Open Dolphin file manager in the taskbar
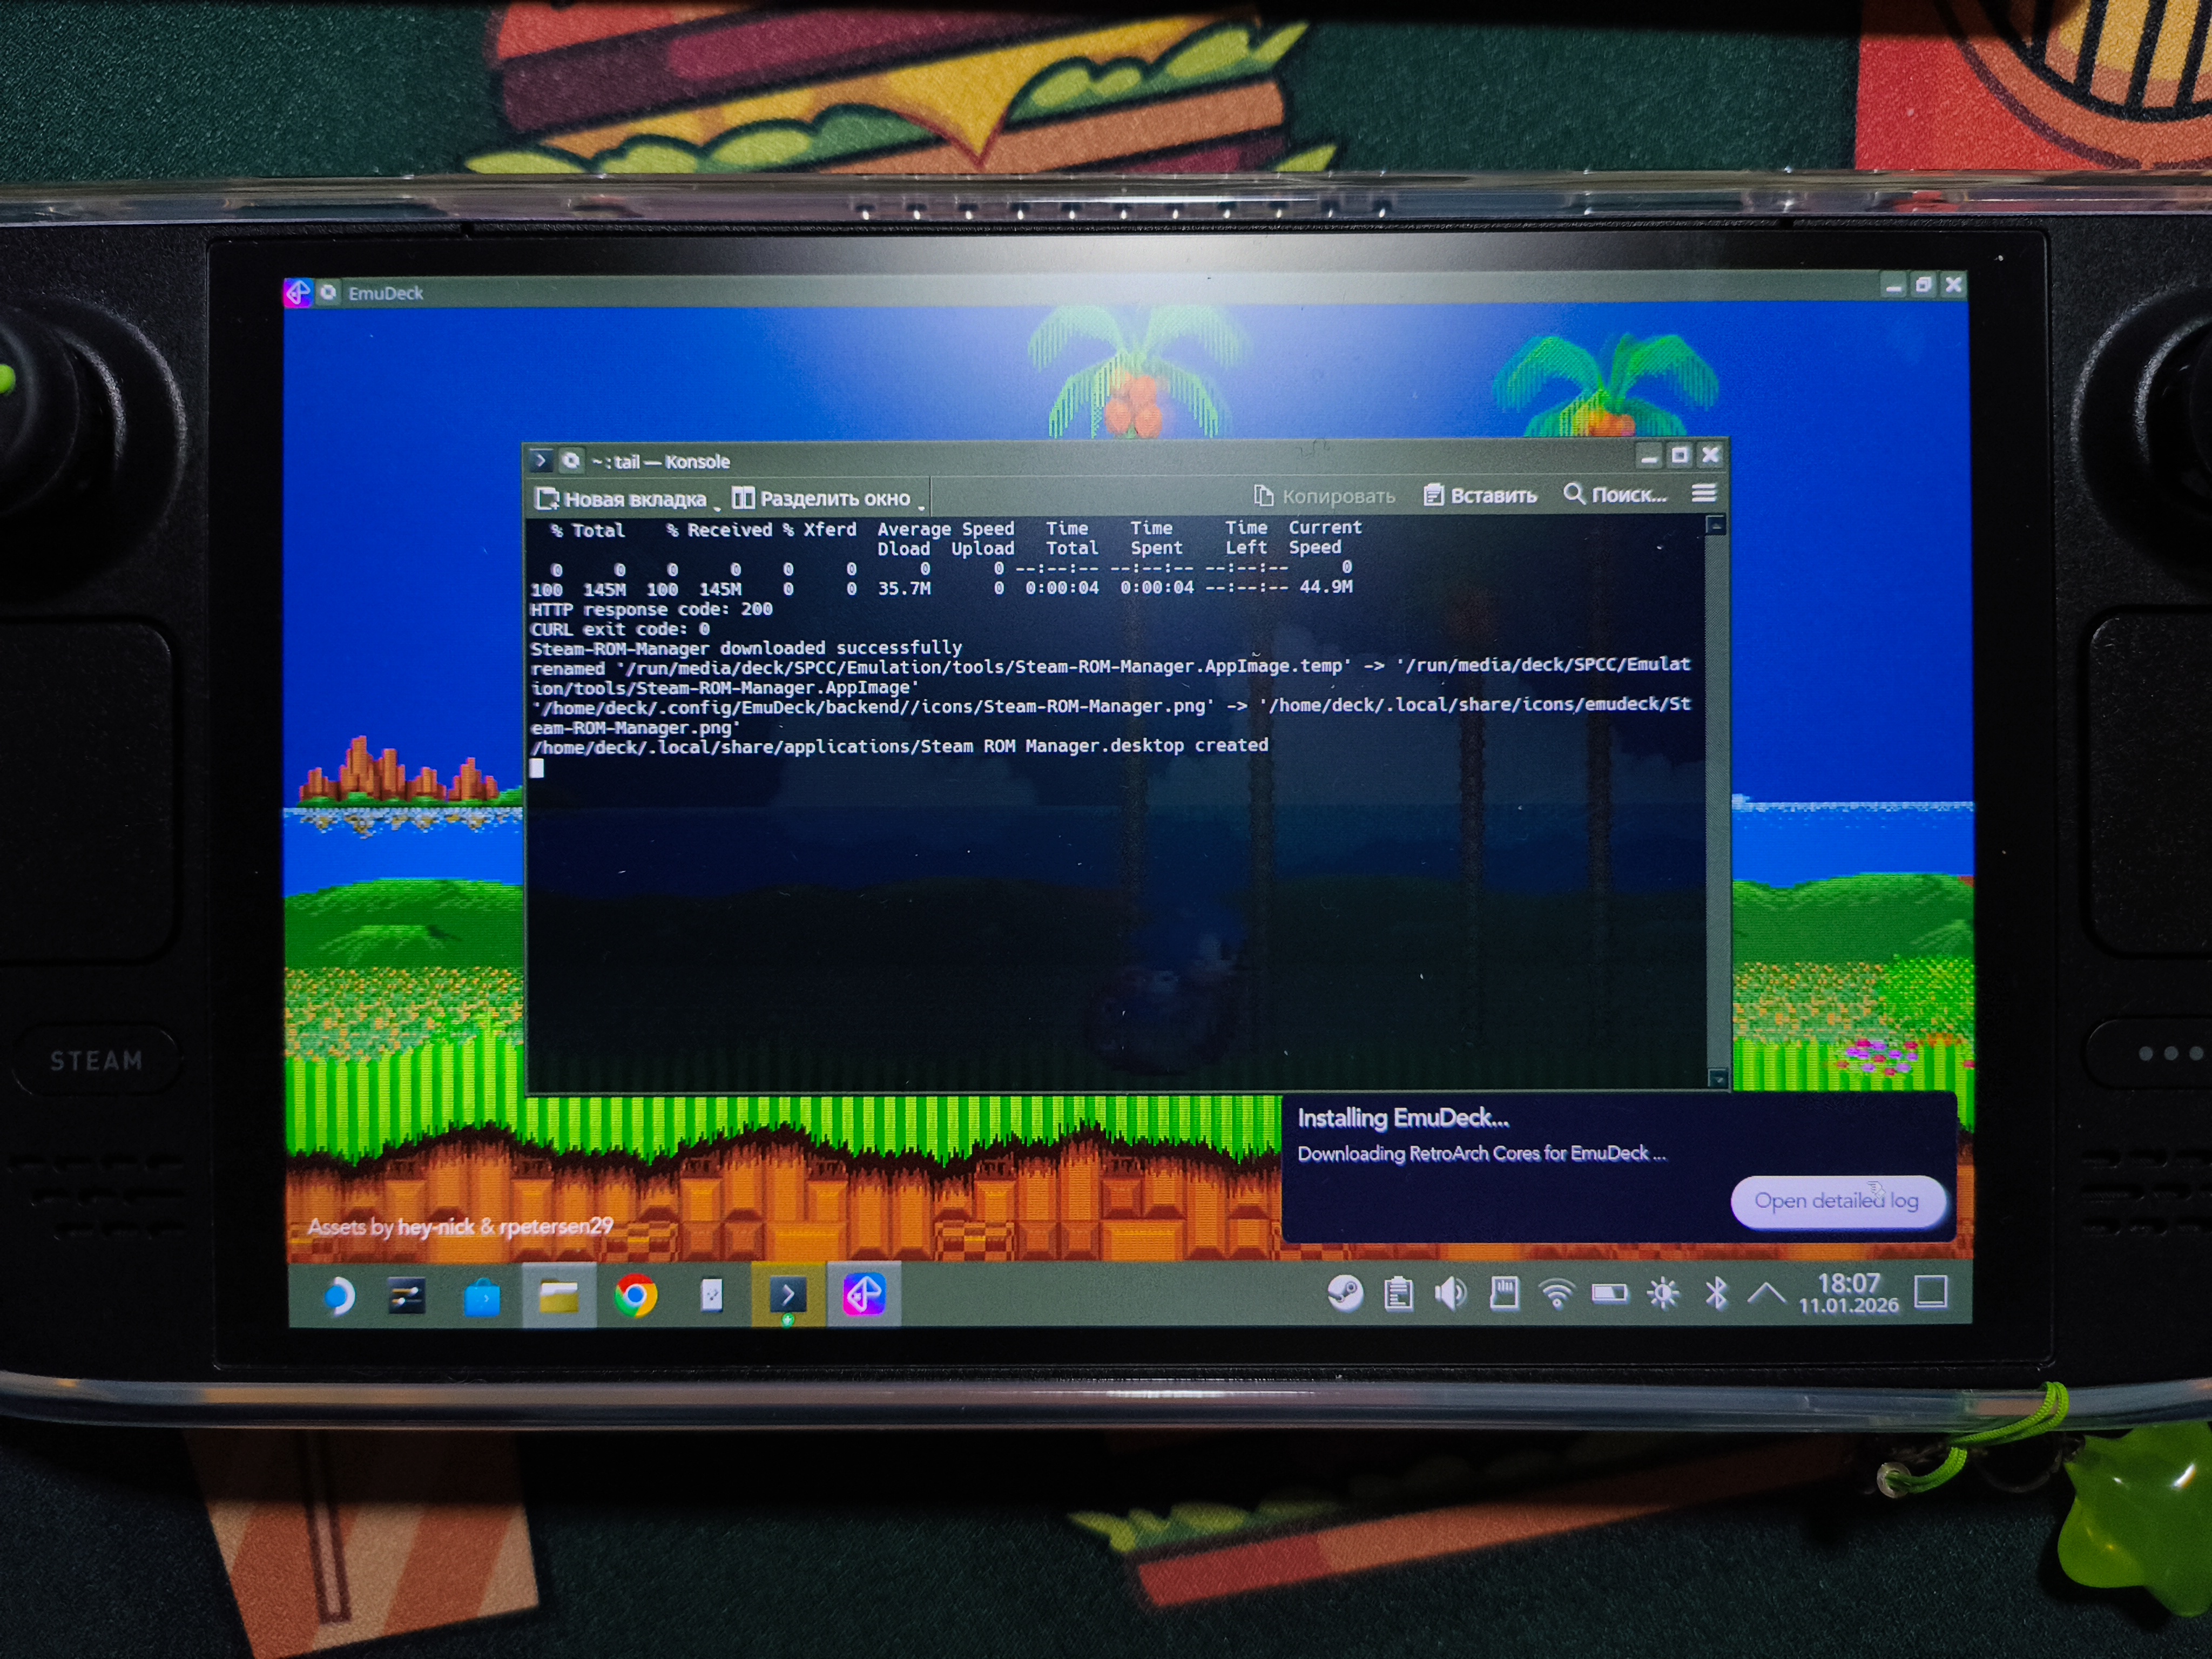Screen dimensions: 2212x1659 (x=558, y=1297)
